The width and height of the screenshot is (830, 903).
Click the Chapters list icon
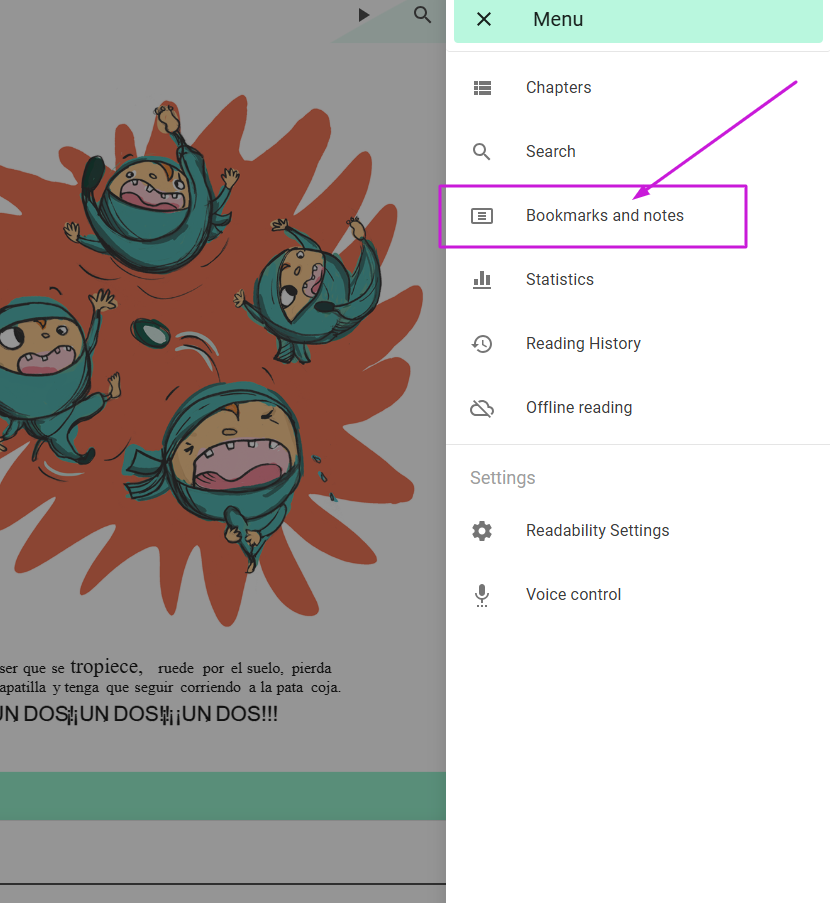tap(482, 88)
